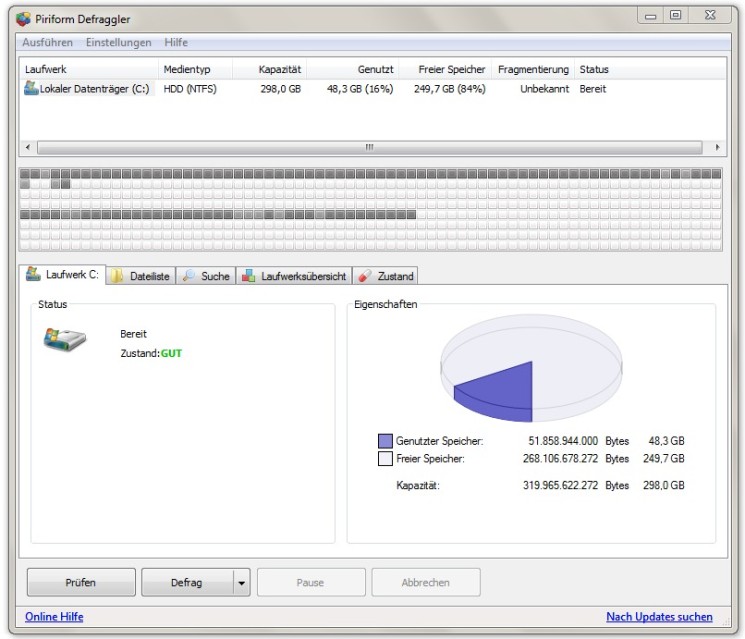Click the folder icon on Dateiliste tab
Image resolution: width=745 pixels, height=639 pixels.
117,276
